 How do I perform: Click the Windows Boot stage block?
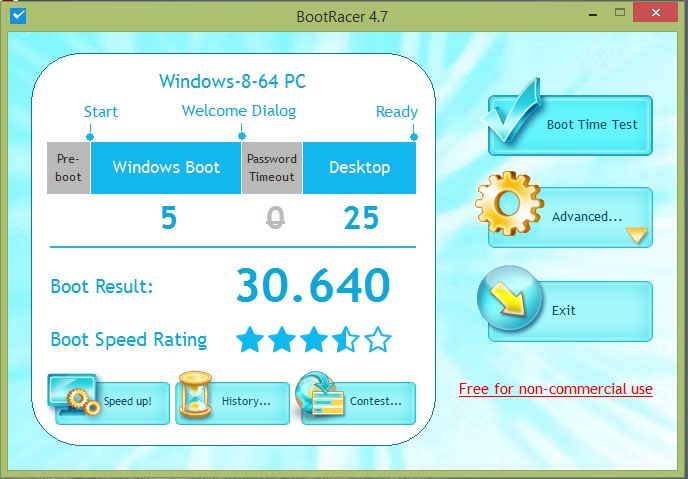click(166, 168)
